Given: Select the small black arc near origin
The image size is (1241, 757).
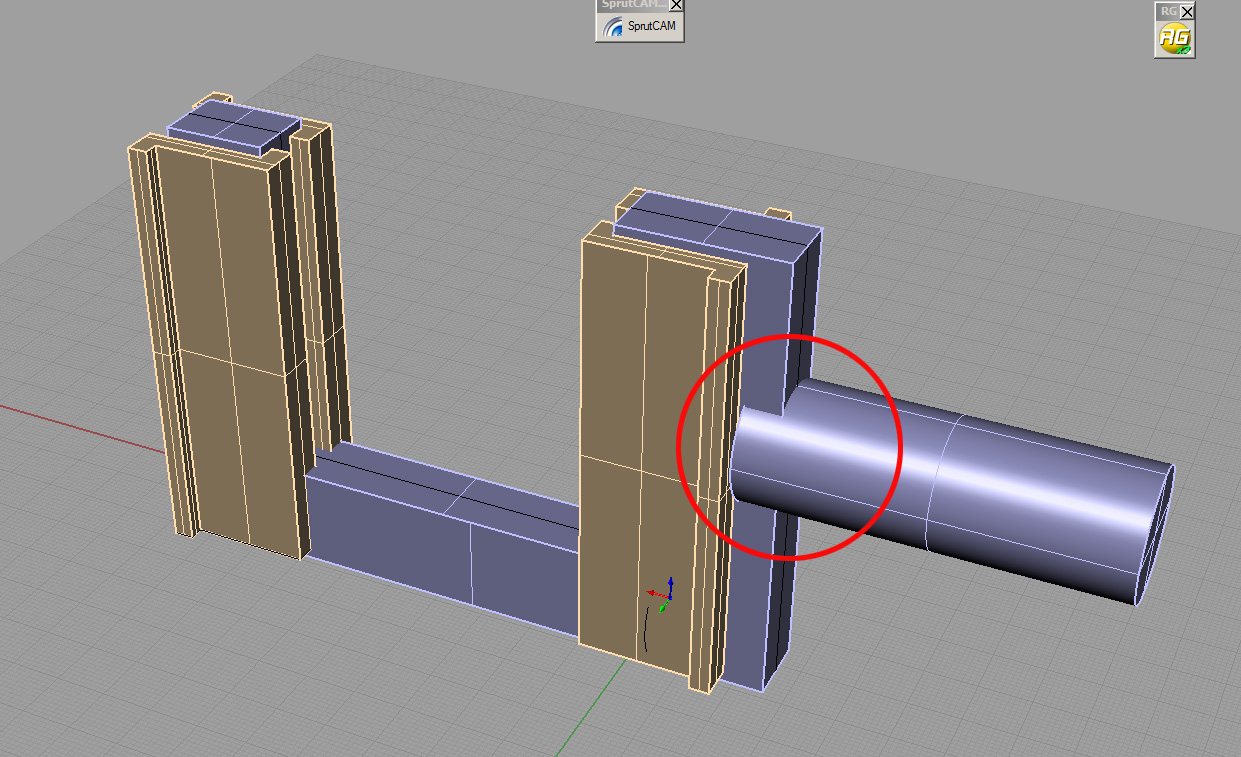Looking at the screenshot, I should [646, 630].
